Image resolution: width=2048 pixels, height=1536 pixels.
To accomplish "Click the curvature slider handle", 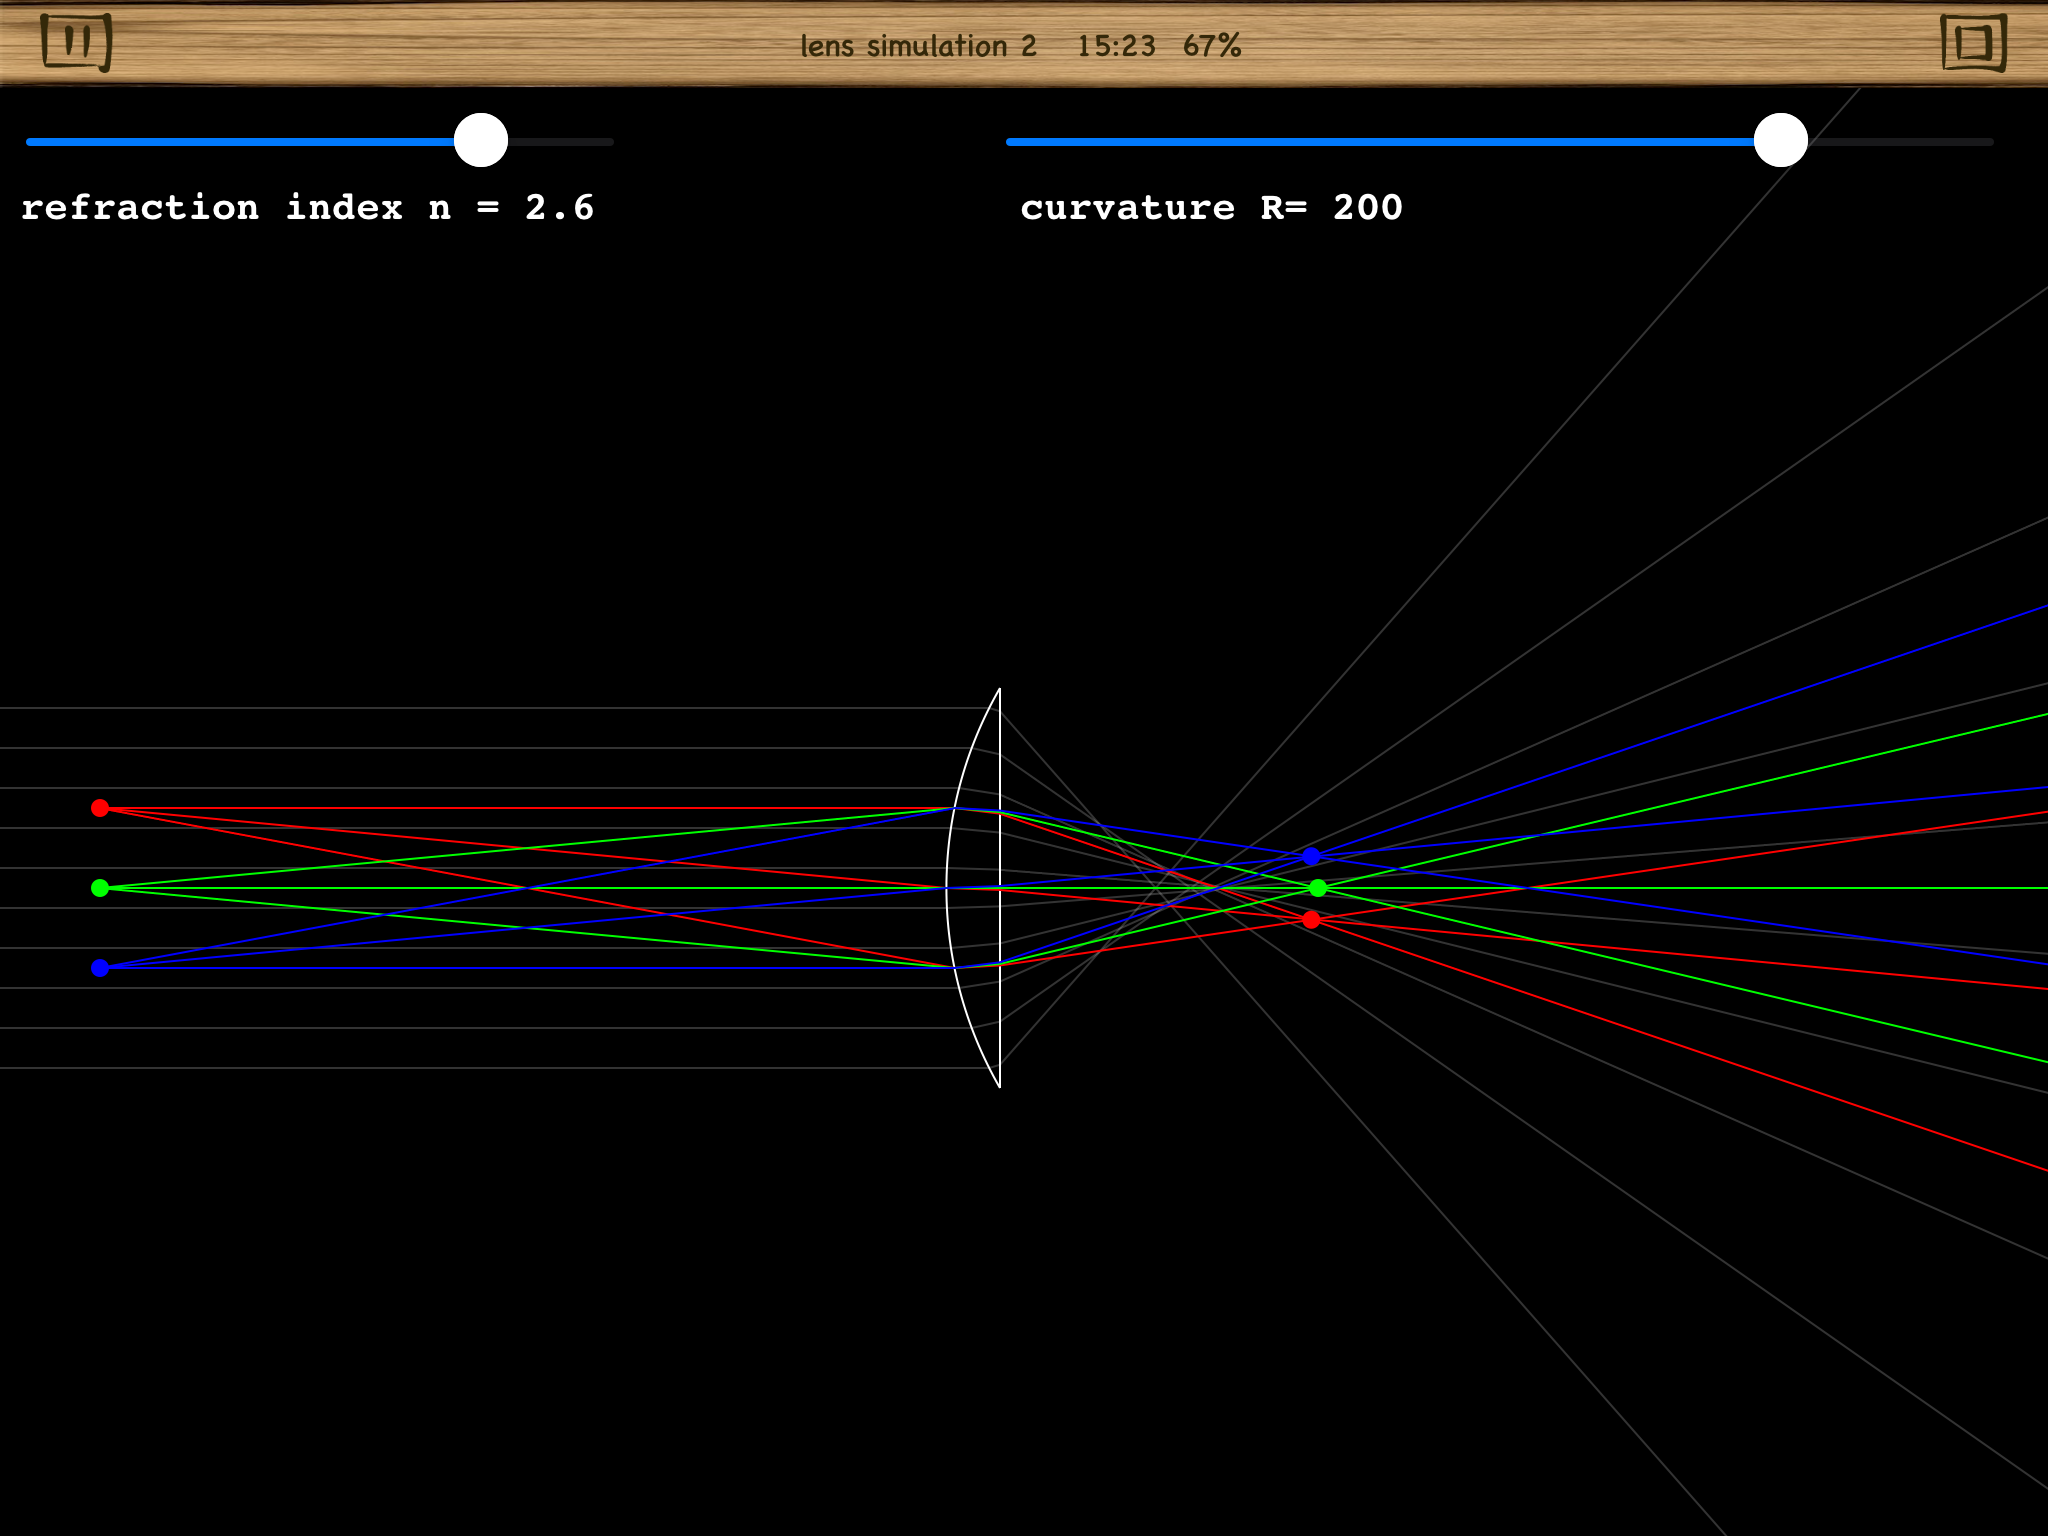I will point(1780,141).
